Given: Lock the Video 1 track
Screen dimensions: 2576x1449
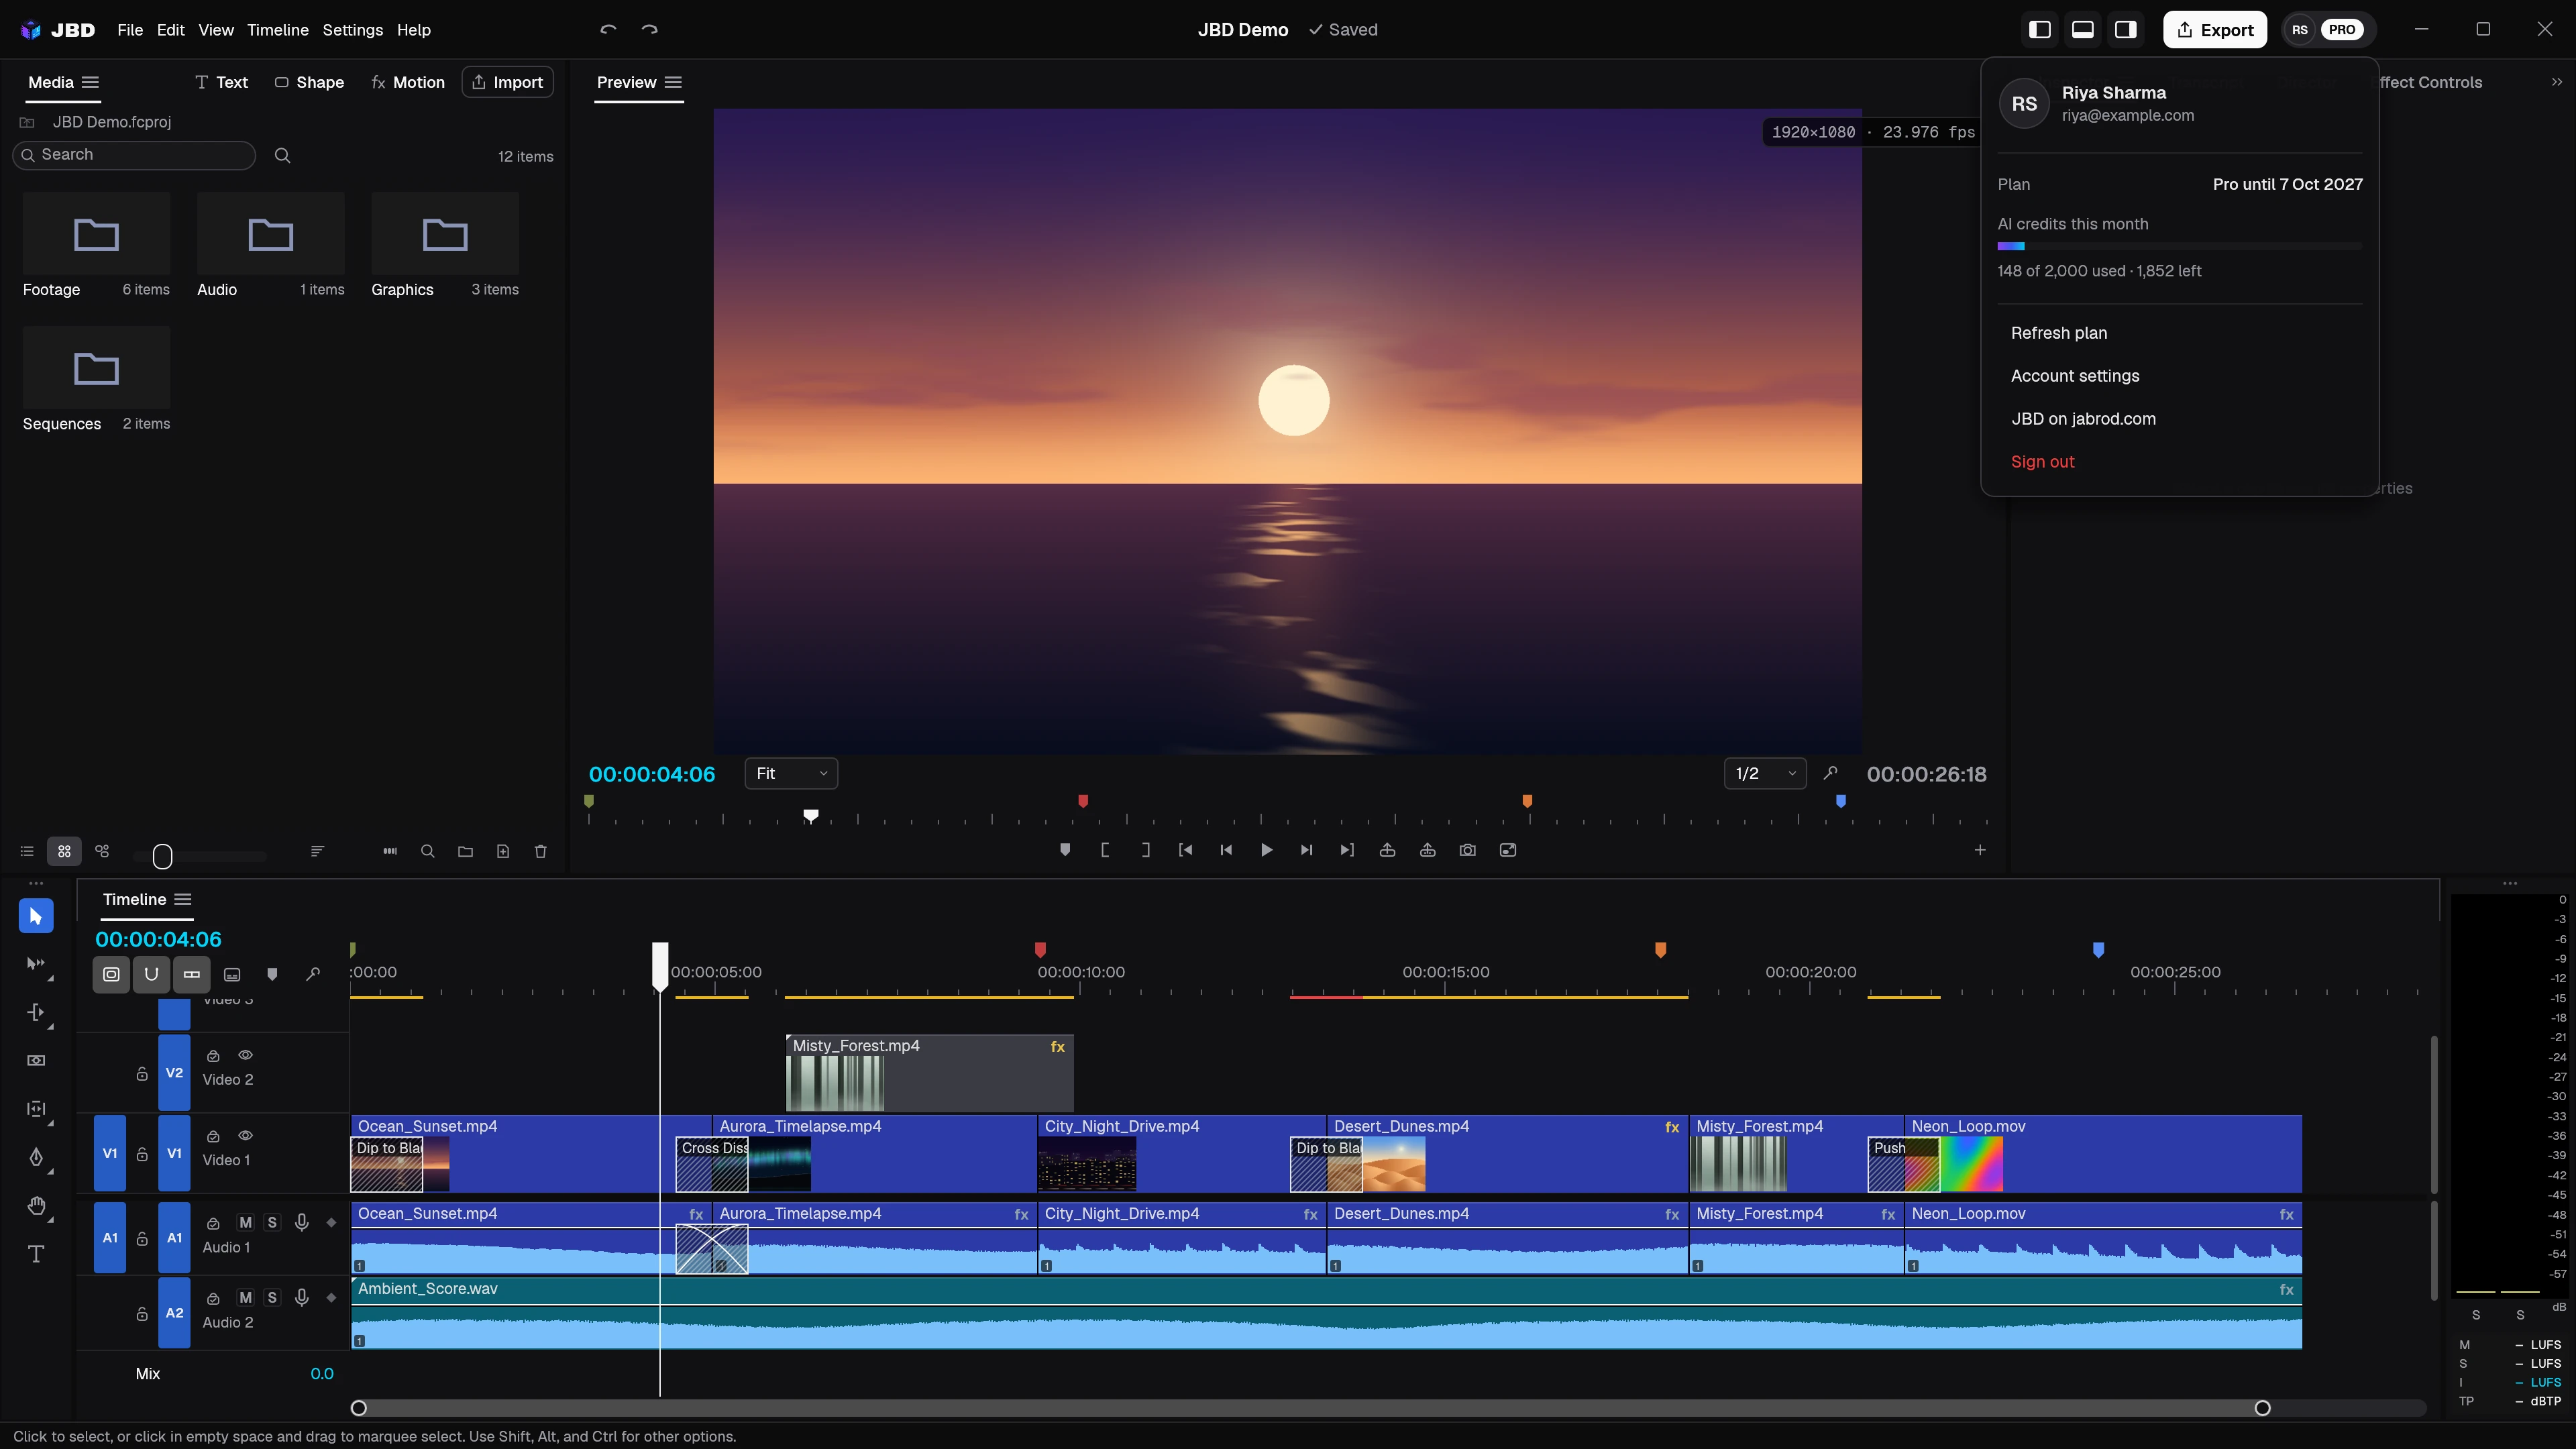Looking at the screenshot, I should pos(142,1154).
